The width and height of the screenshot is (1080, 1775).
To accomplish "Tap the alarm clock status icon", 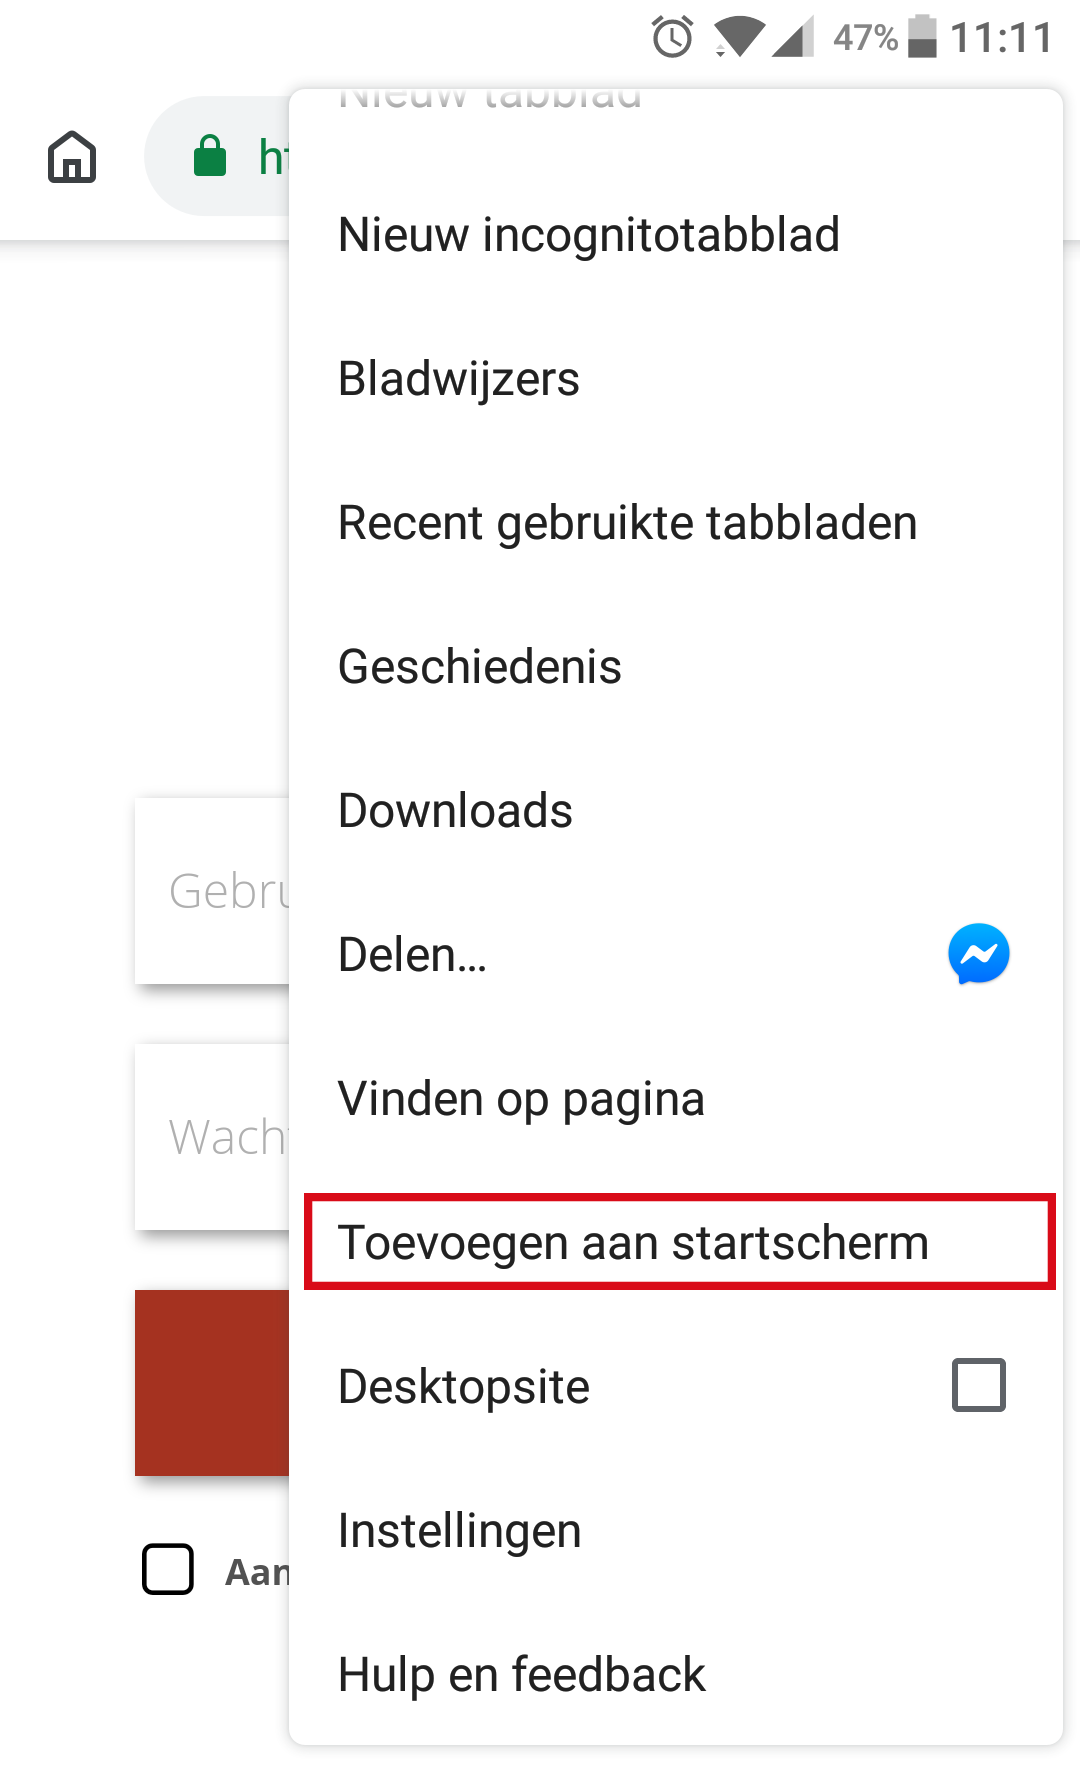I will click(x=672, y=38).
